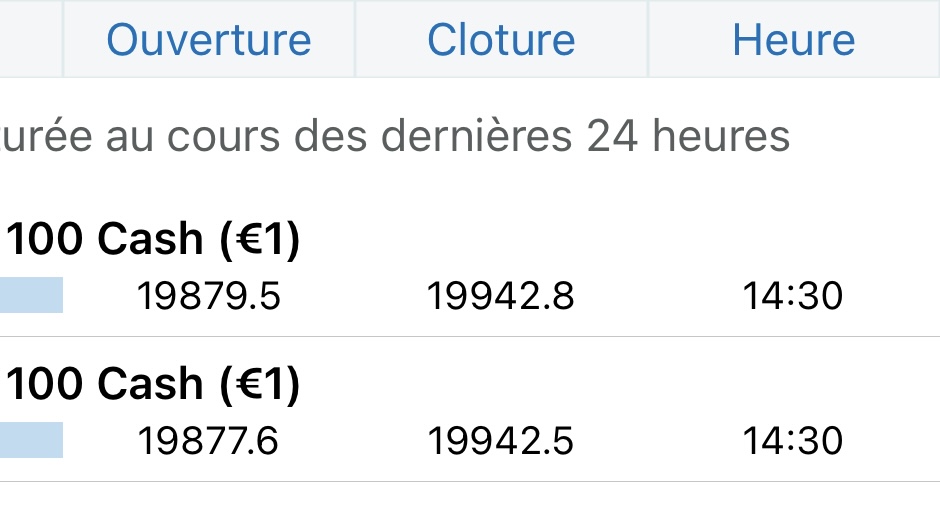The width and height of the screenshot is (940, 505).
Task: Click the second row's 14:30 time
Action: point(793,440)
